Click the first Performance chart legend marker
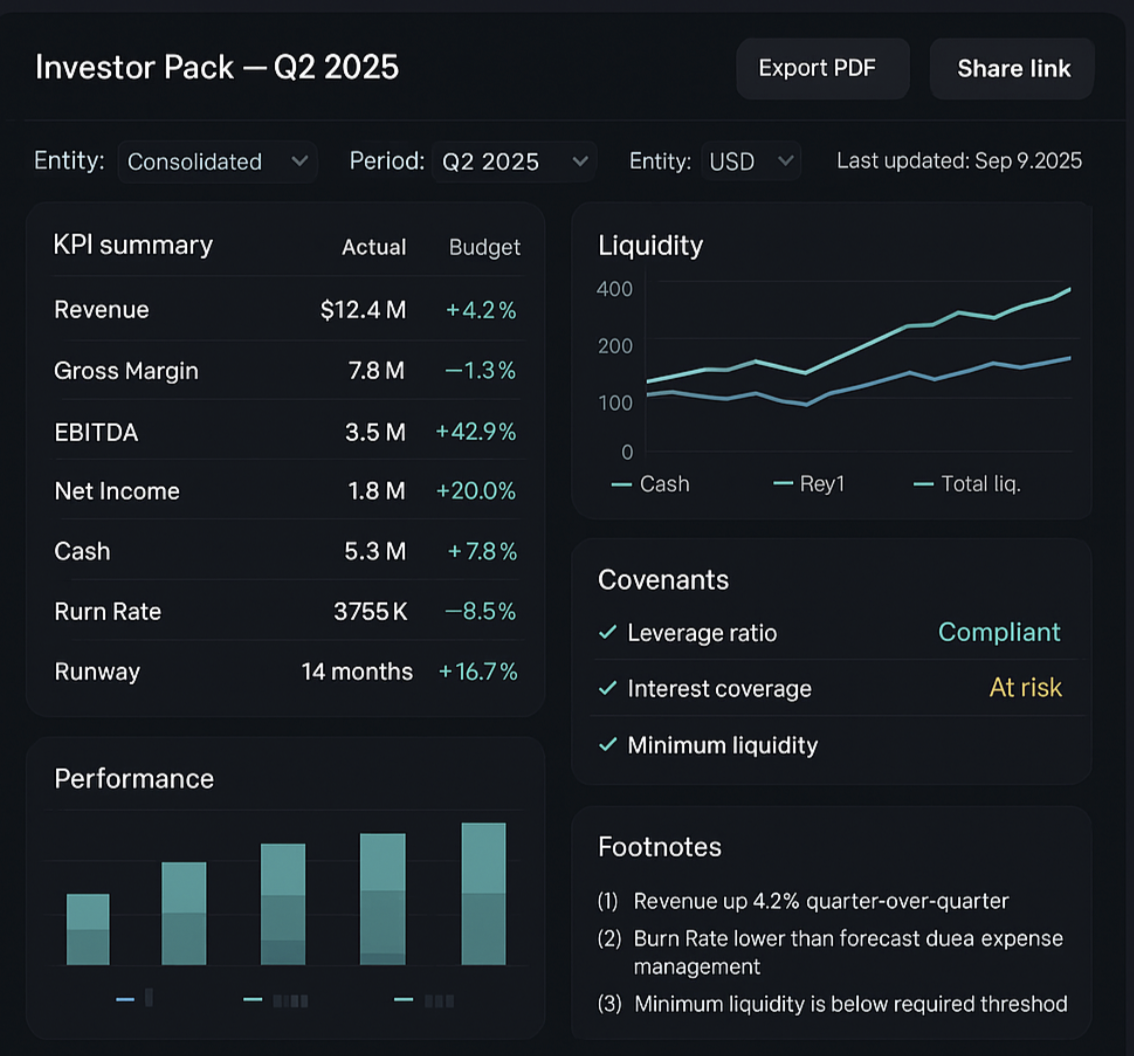 (126, 999)
